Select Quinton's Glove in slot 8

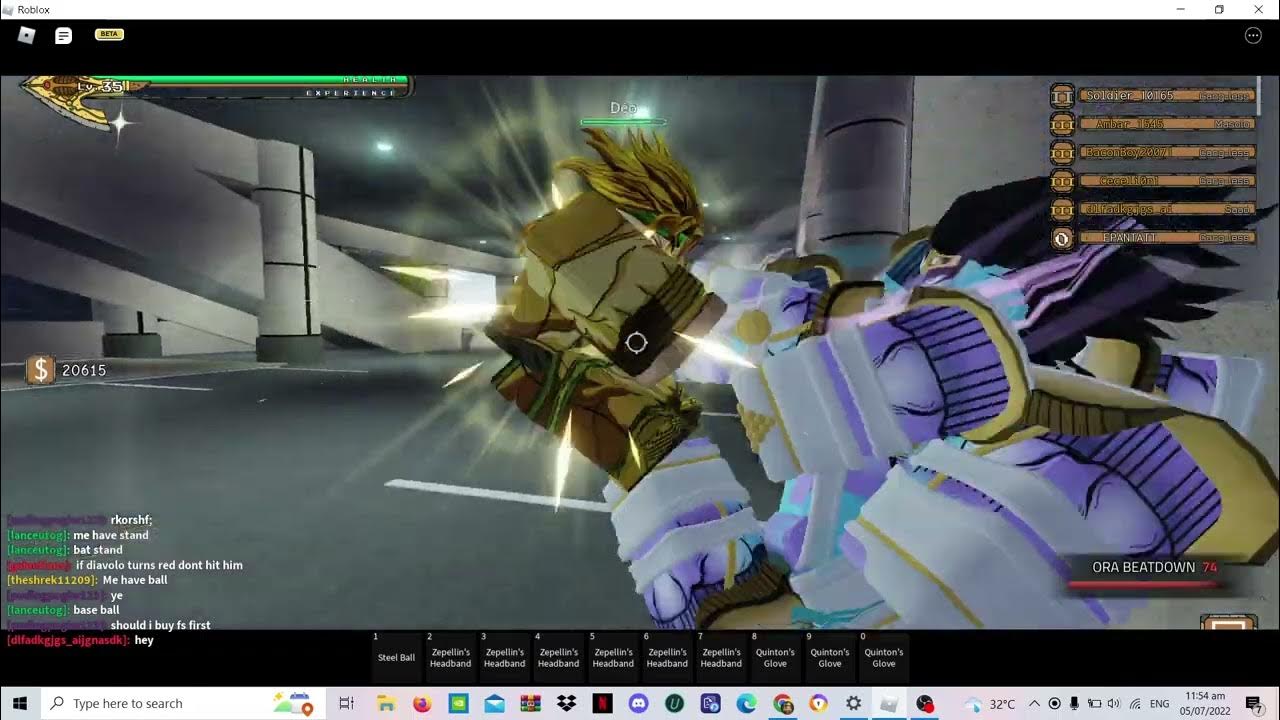774,657
